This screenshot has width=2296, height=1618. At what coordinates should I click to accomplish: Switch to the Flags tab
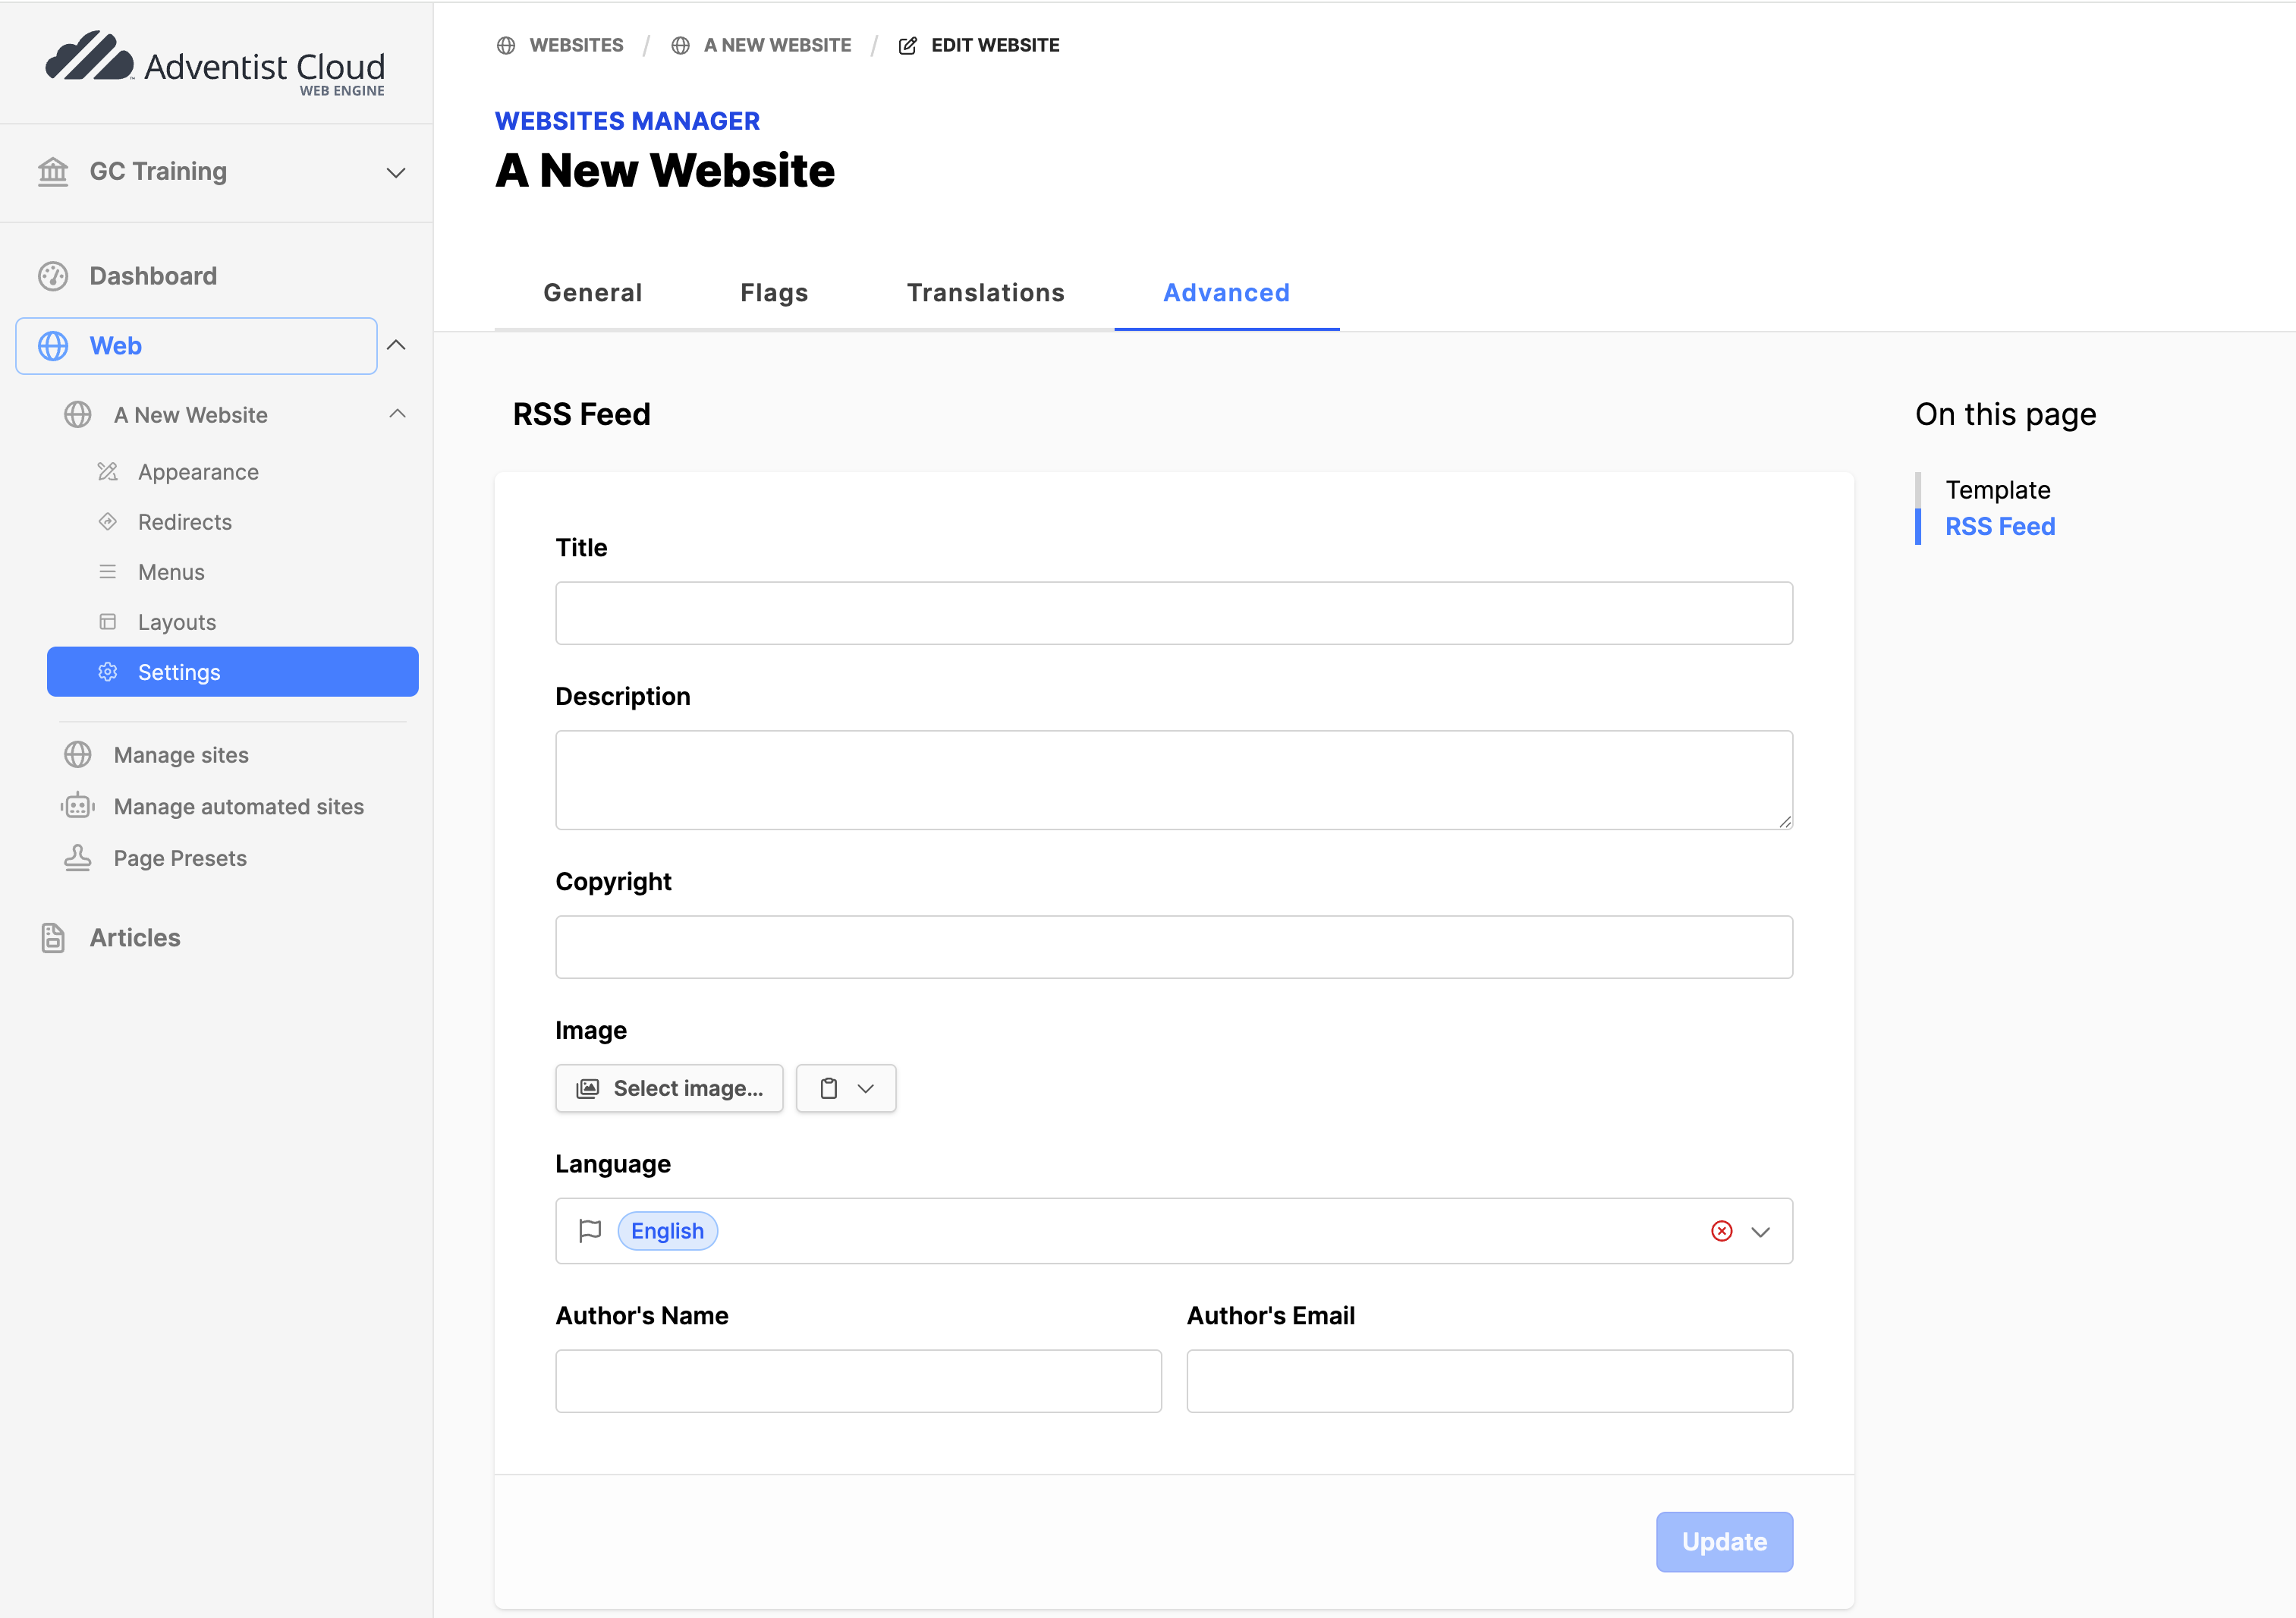(774, 293)
